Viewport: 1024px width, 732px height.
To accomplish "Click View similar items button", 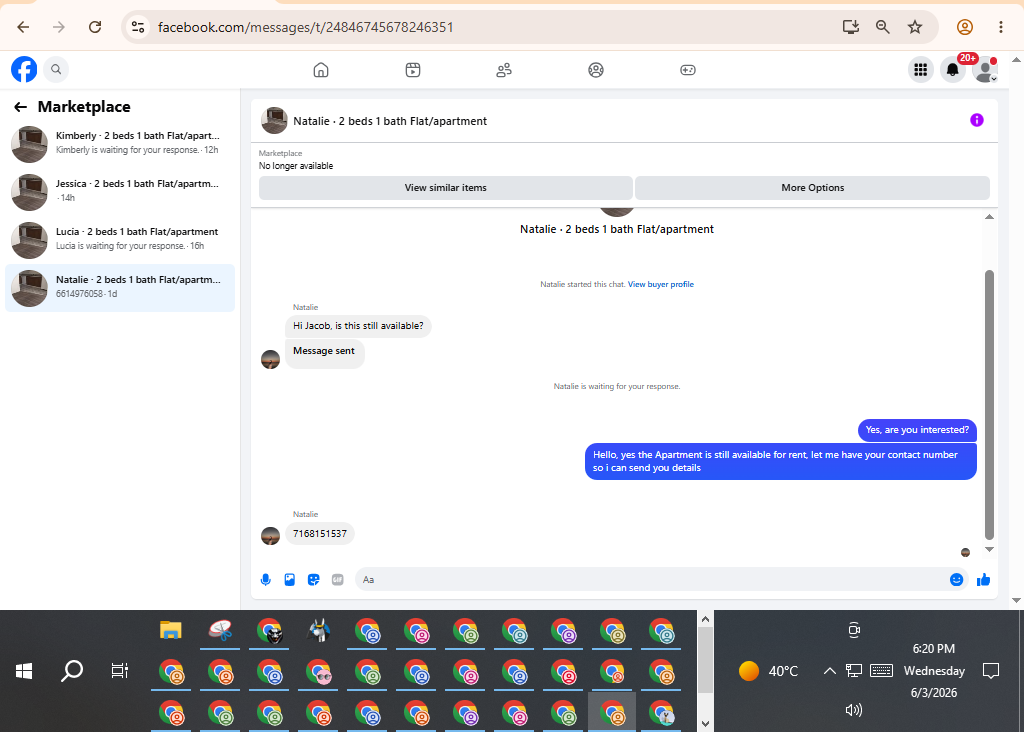I will tap(445, 188).
